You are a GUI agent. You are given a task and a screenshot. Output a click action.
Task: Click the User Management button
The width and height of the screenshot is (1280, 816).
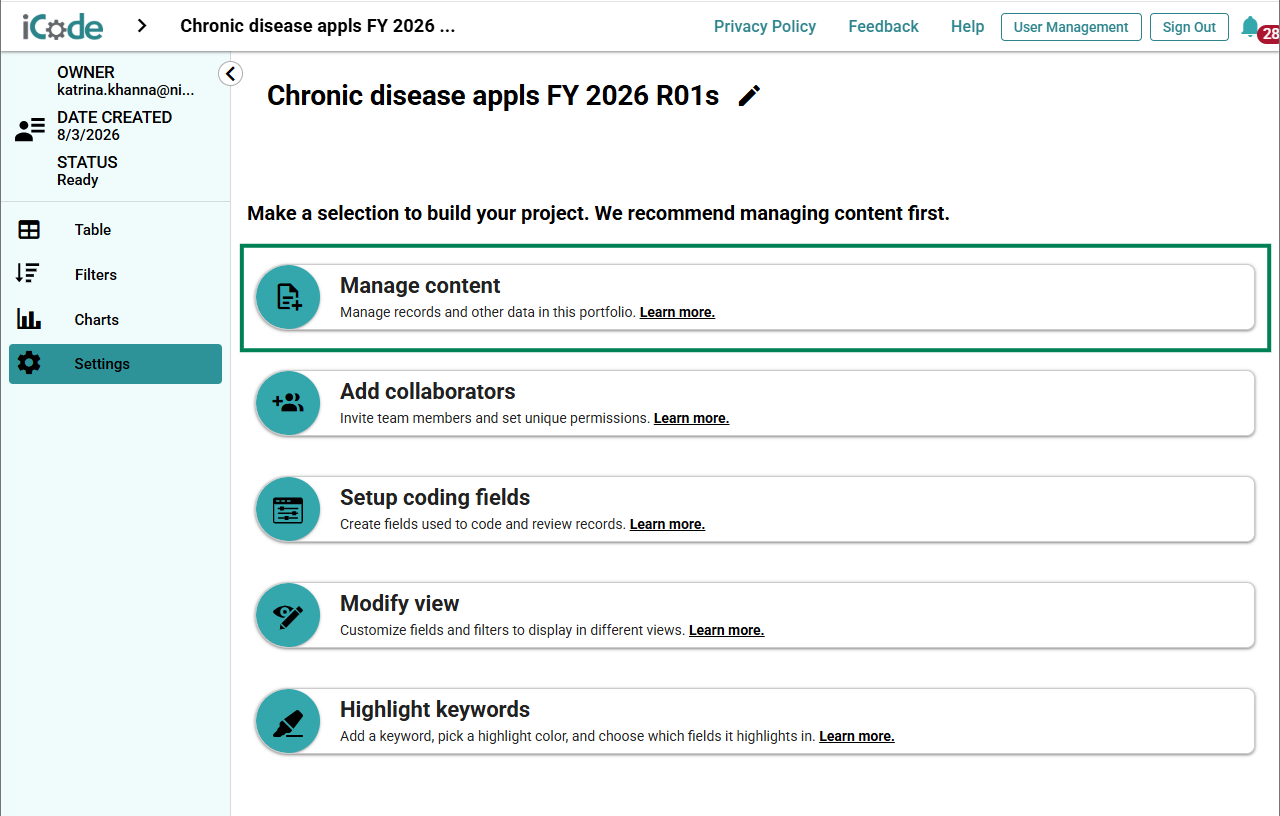coord(1071,27)
